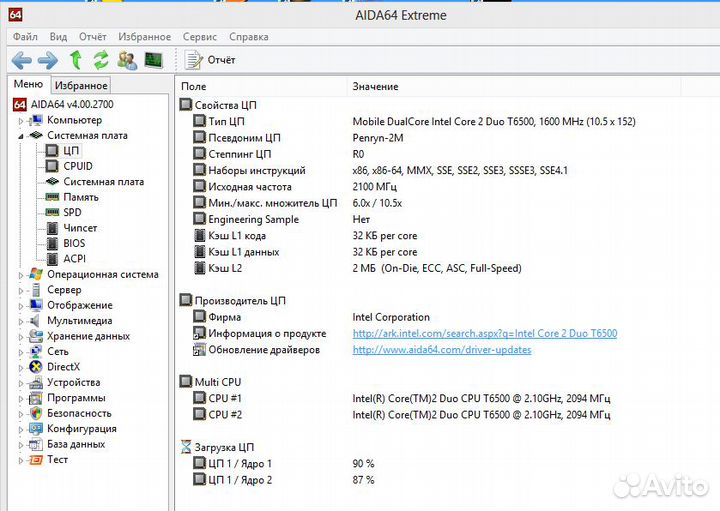The width and height of the screenshot is (720, 511).
Task: Expand the Компьютер tree node
Action: (x=21, y=120)
